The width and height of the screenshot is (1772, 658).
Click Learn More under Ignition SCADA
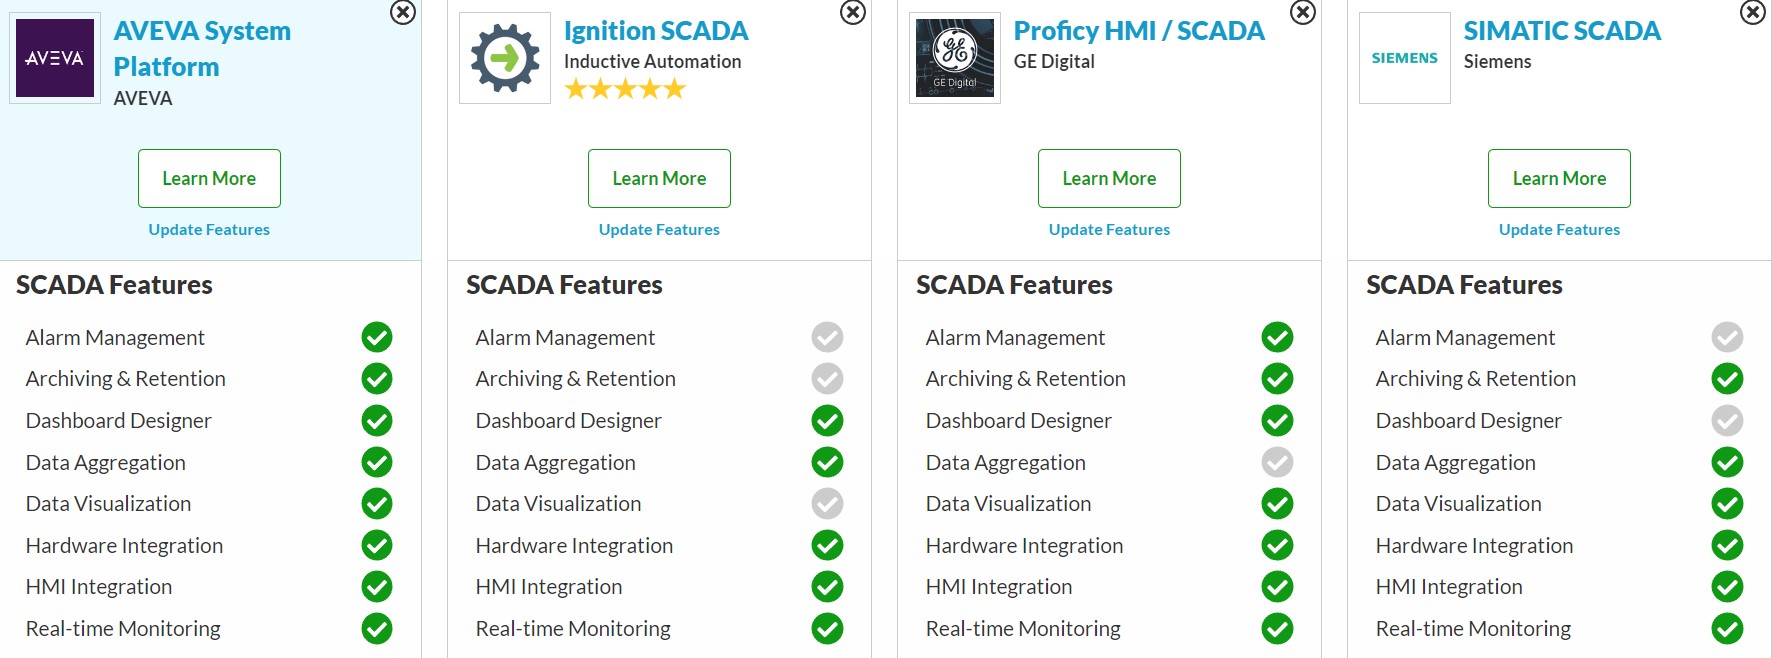click(x=659, y=178)
